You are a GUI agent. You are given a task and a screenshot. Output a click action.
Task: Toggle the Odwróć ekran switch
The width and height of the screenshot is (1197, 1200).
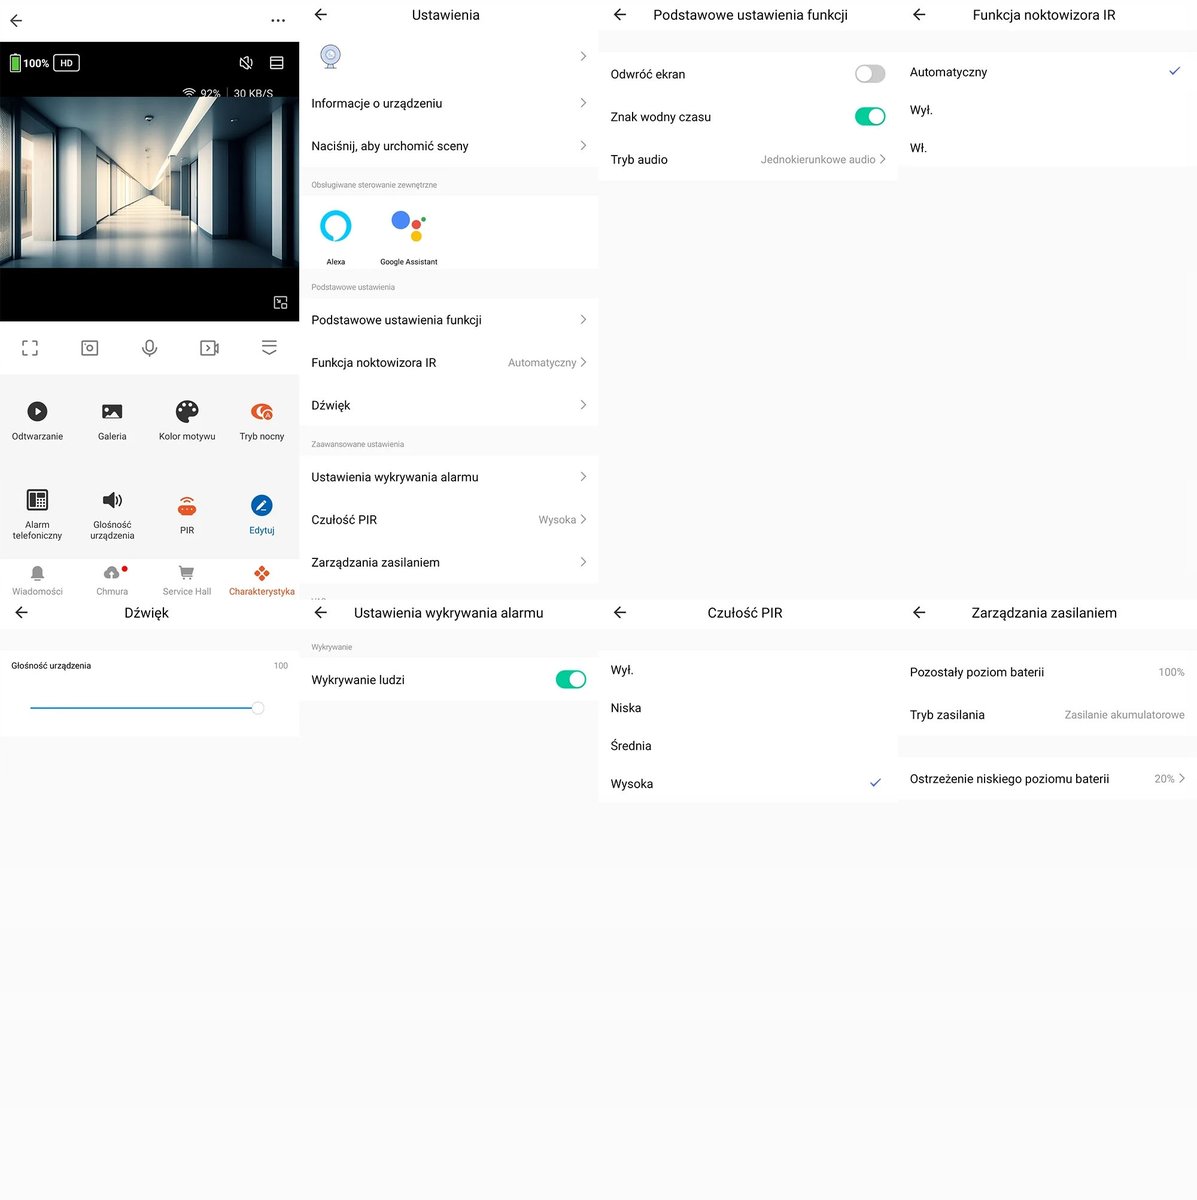869,74
